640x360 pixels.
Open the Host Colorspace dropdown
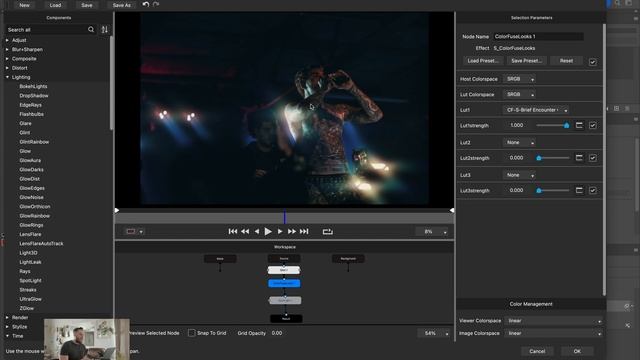tap(519, 79)
